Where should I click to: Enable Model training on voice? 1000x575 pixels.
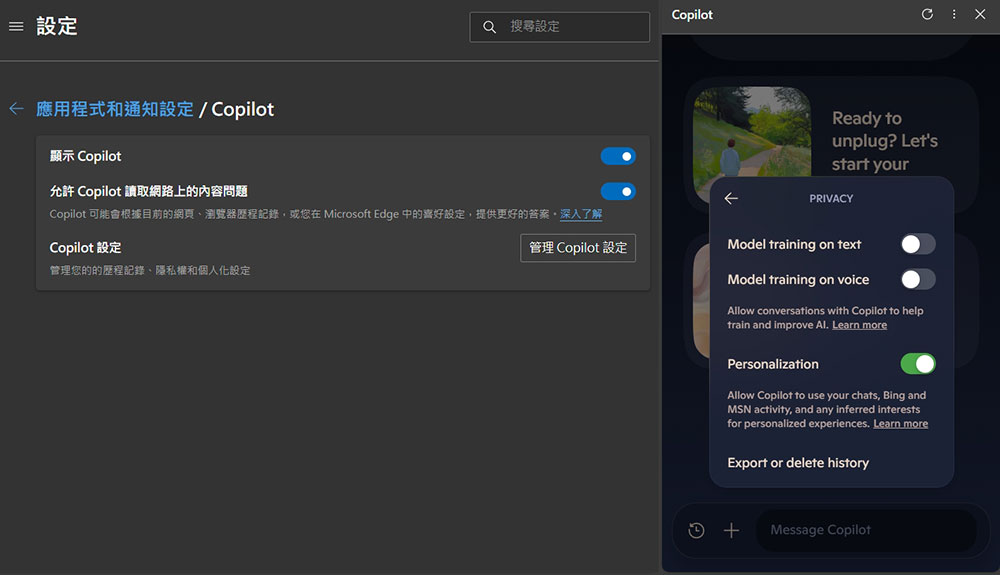coord(918,279)
